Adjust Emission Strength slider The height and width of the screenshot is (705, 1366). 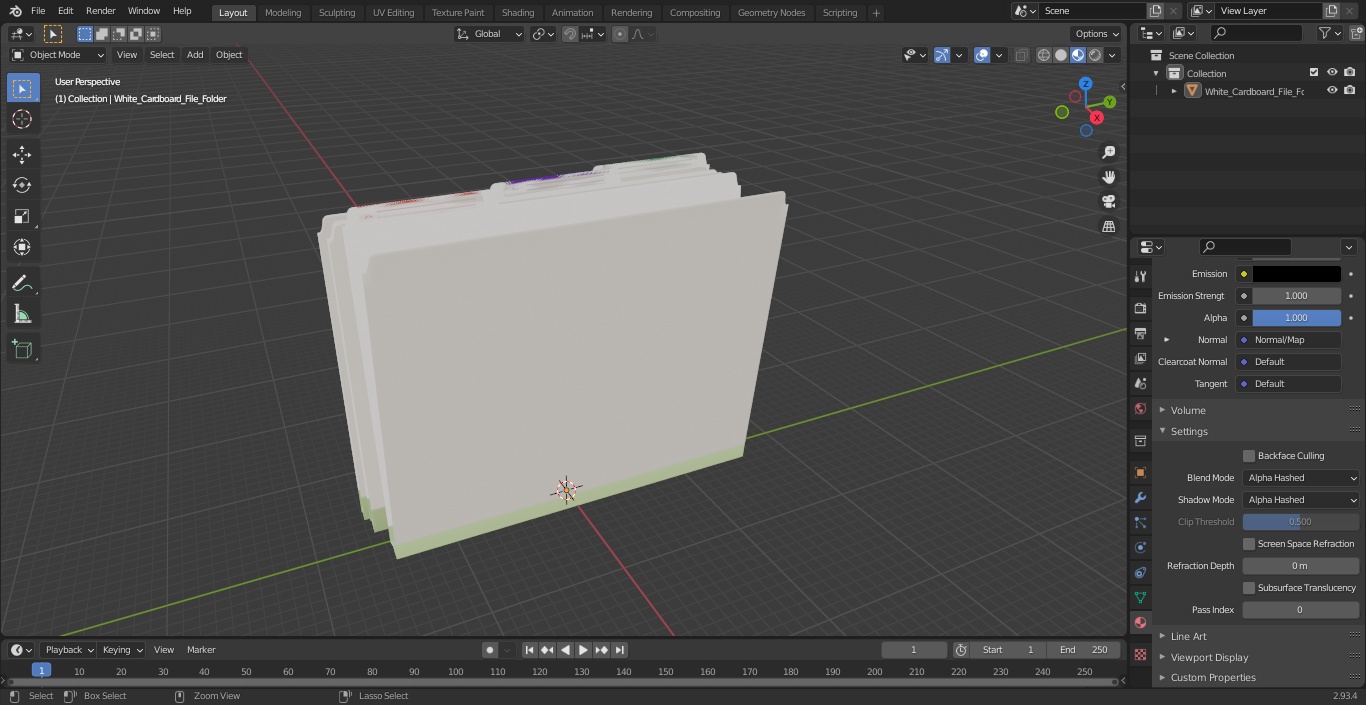(x=1296, y=296)
